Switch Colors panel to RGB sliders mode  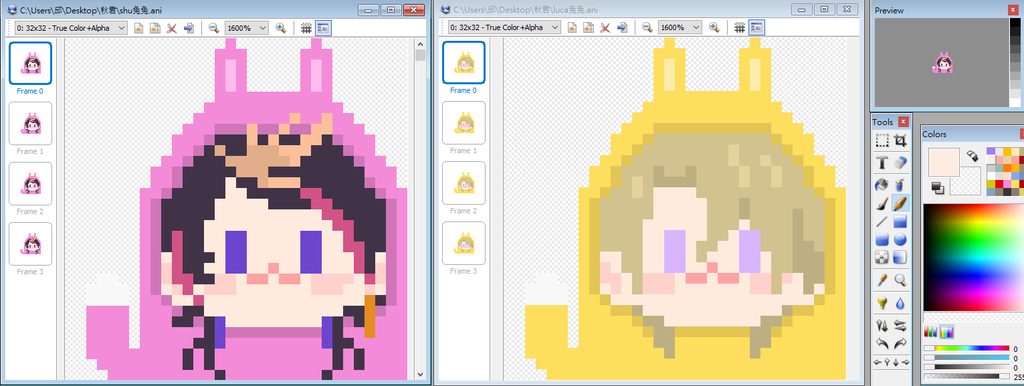931,332
